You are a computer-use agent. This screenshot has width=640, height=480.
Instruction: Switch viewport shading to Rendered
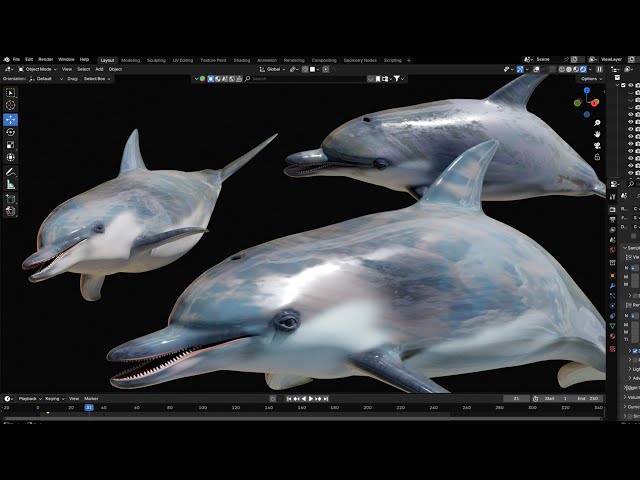[583, 69]
